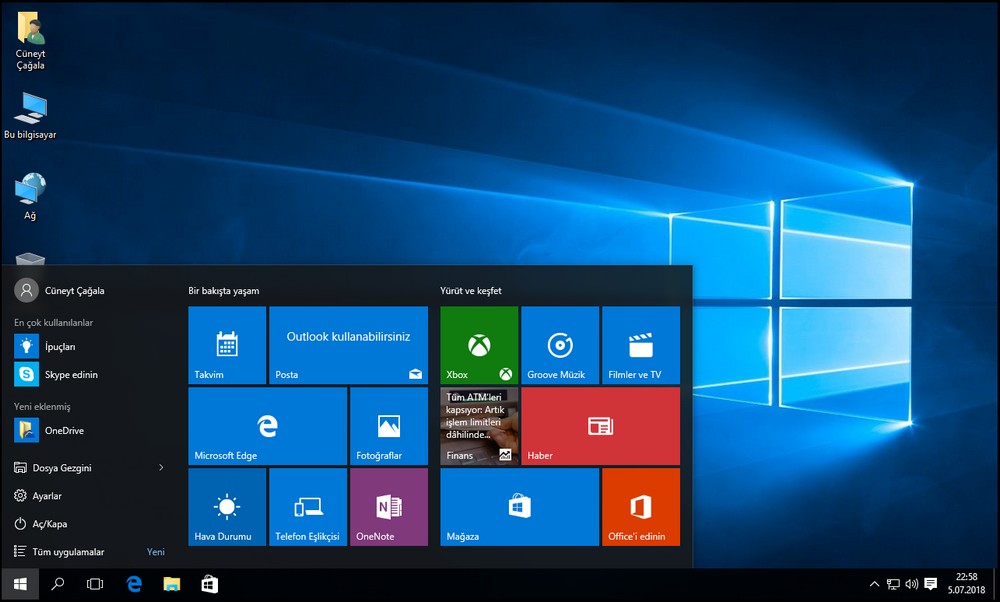Expand the Dosya Gezgini jump list arrow

click(x=161, y=467)
